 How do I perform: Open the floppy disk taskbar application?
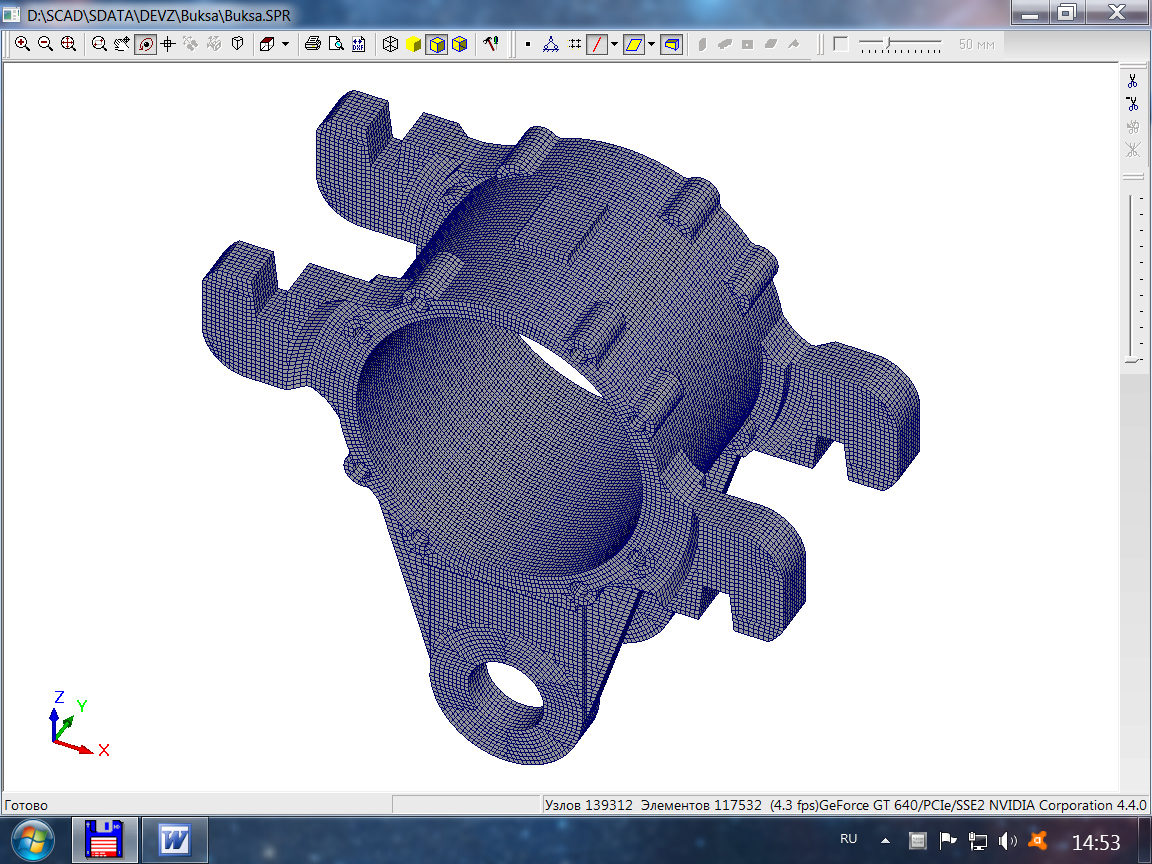[x=104, y=840]
